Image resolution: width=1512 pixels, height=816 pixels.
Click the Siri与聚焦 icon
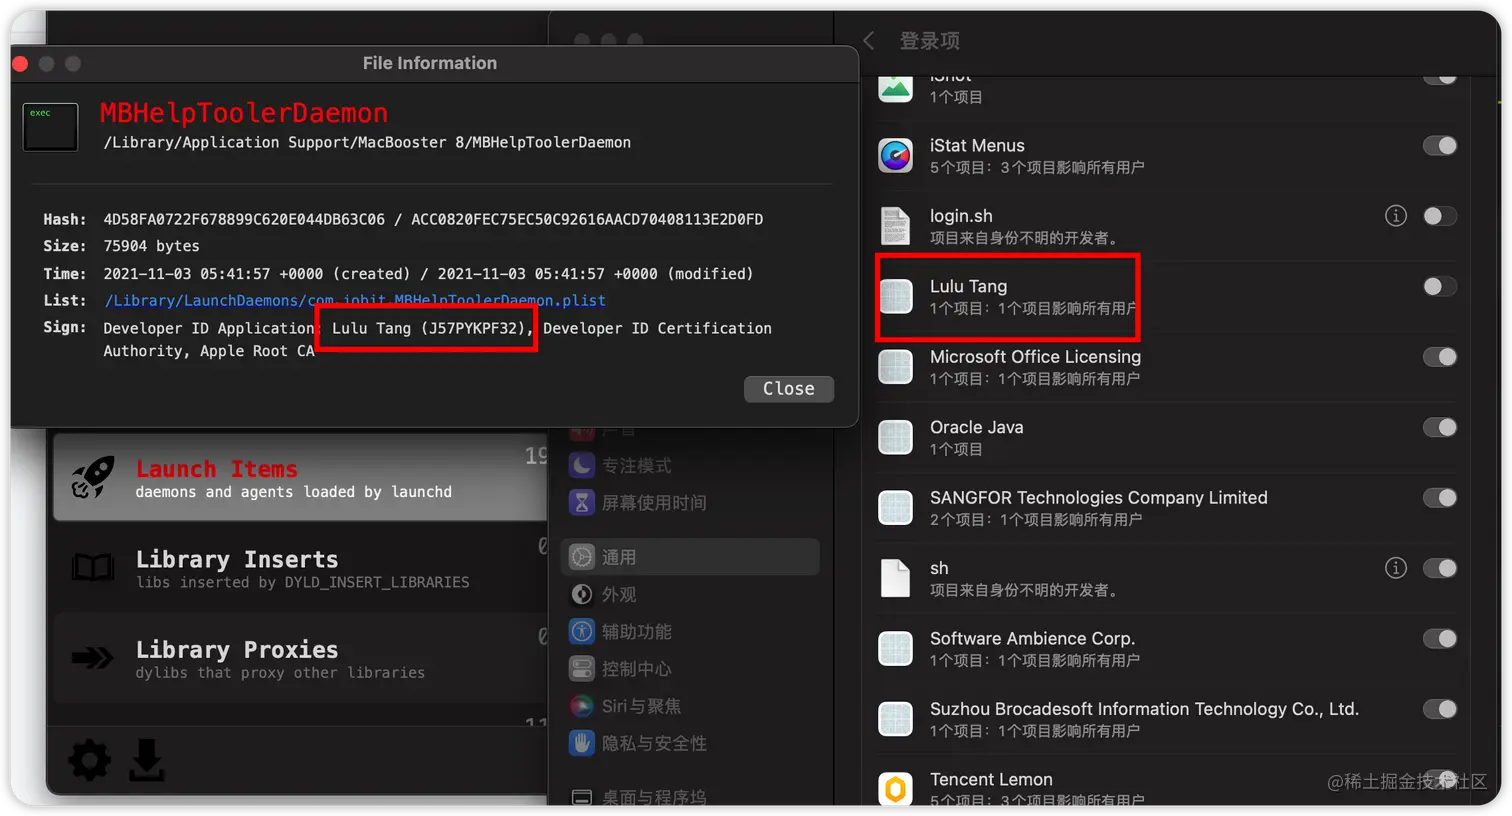pos(582,706)
